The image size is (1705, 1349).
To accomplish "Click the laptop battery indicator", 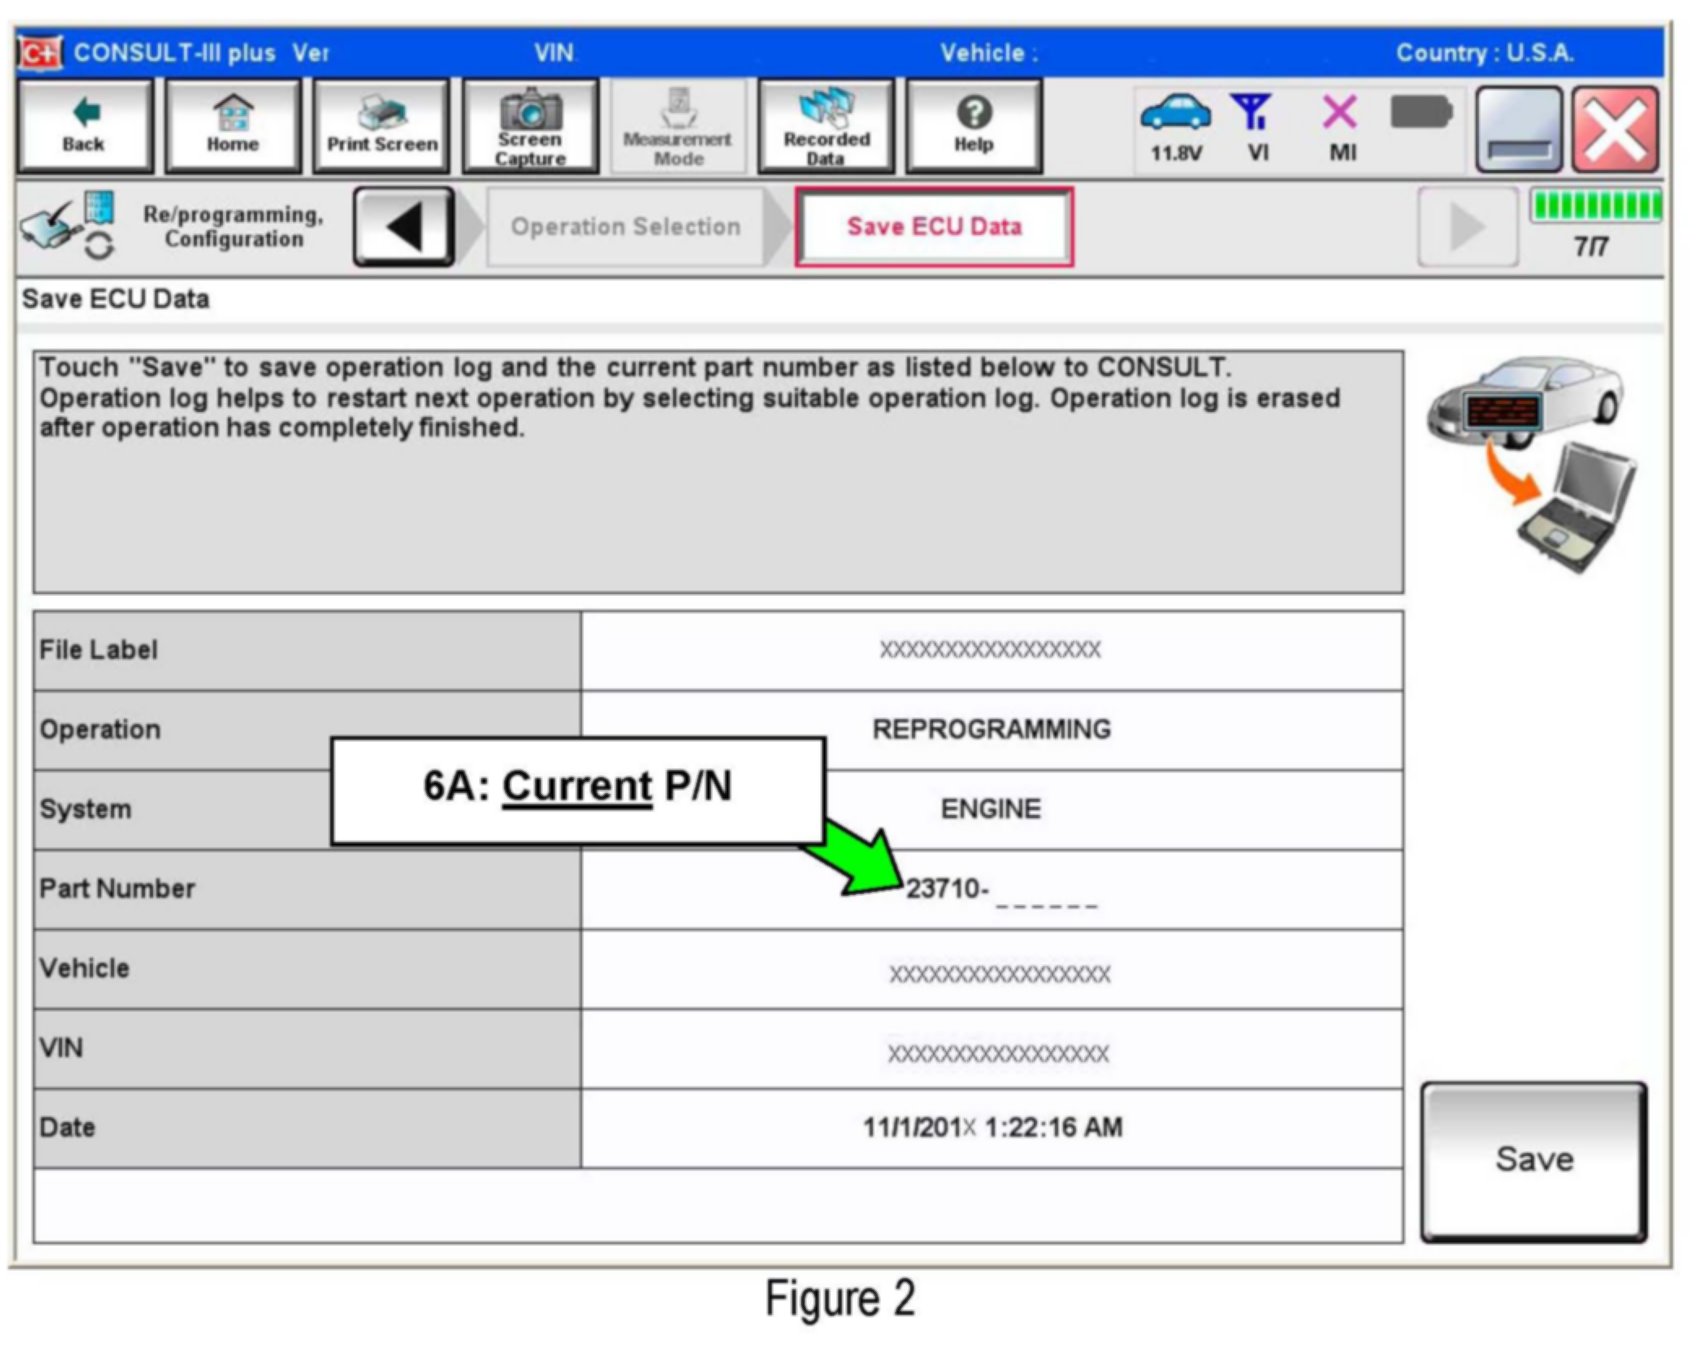I will tap(1421, 113).
